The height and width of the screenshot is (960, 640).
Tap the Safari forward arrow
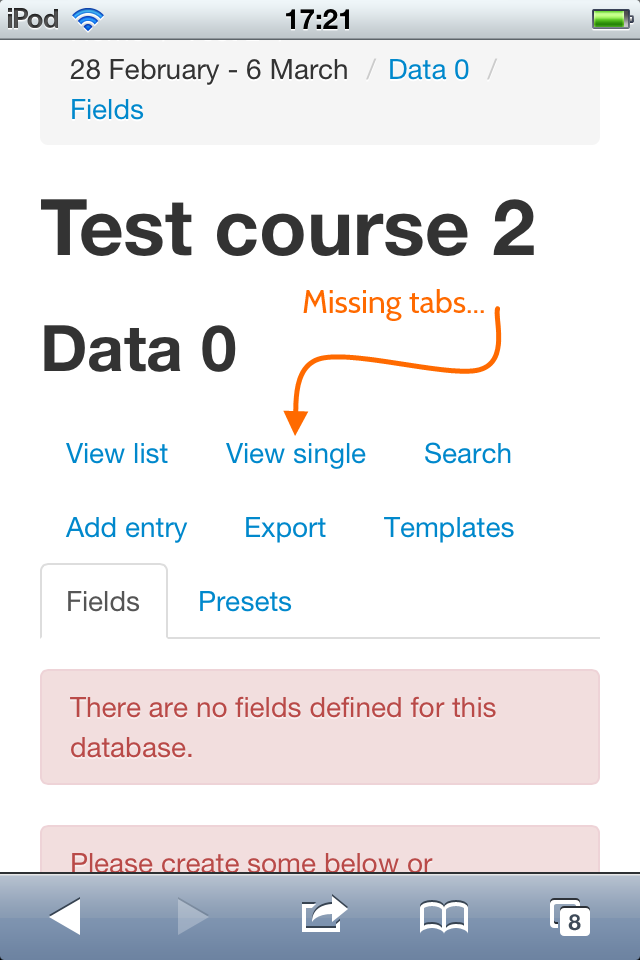pyautogui.click(x=193, y=916)
